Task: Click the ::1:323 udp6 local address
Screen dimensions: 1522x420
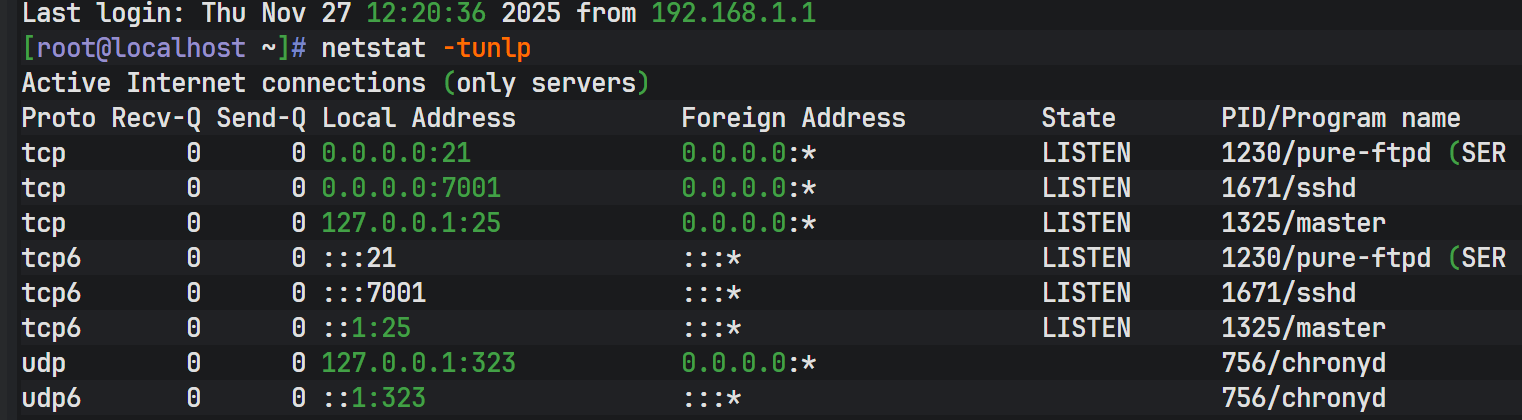Action: pos(374,398)
